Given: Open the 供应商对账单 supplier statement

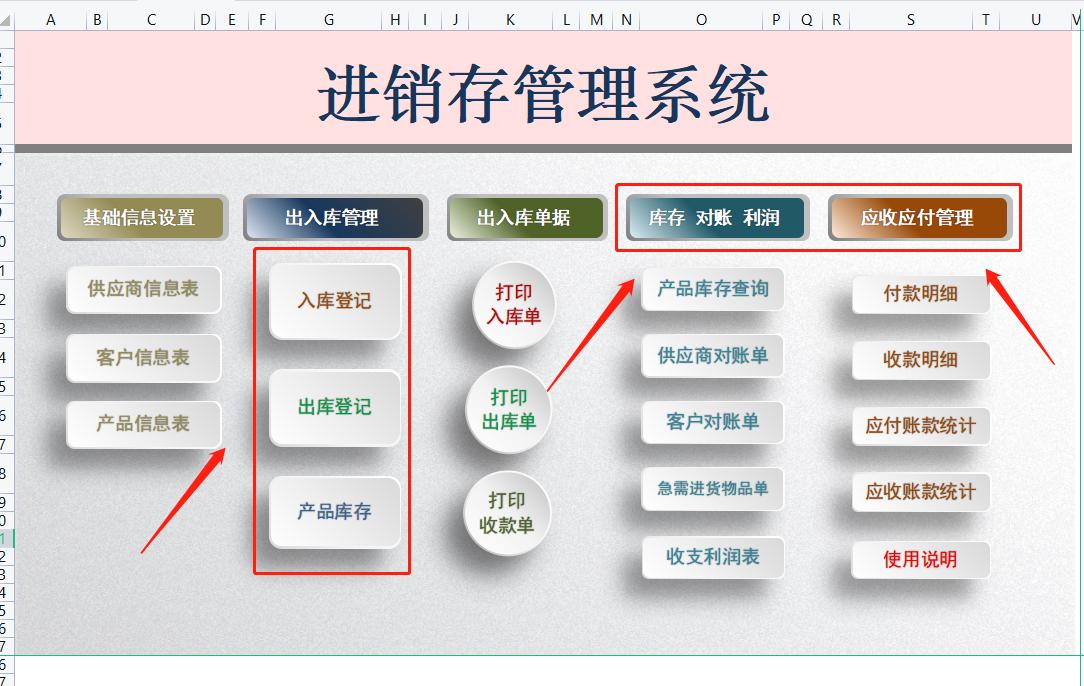Looking at the screenshot, I should 712,355.
